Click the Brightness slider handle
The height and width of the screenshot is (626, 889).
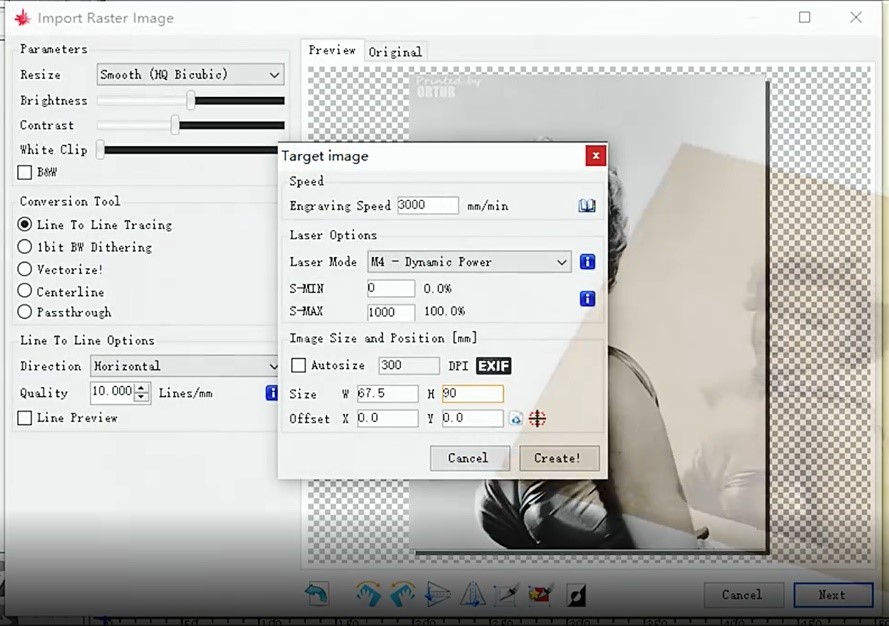(x=190, y=100)
